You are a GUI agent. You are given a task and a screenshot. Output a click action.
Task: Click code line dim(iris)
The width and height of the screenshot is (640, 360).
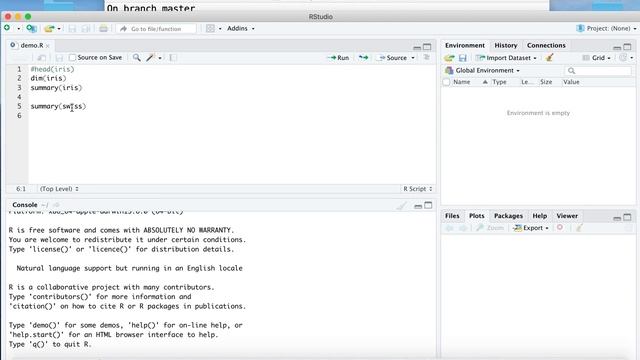[48, 78]
